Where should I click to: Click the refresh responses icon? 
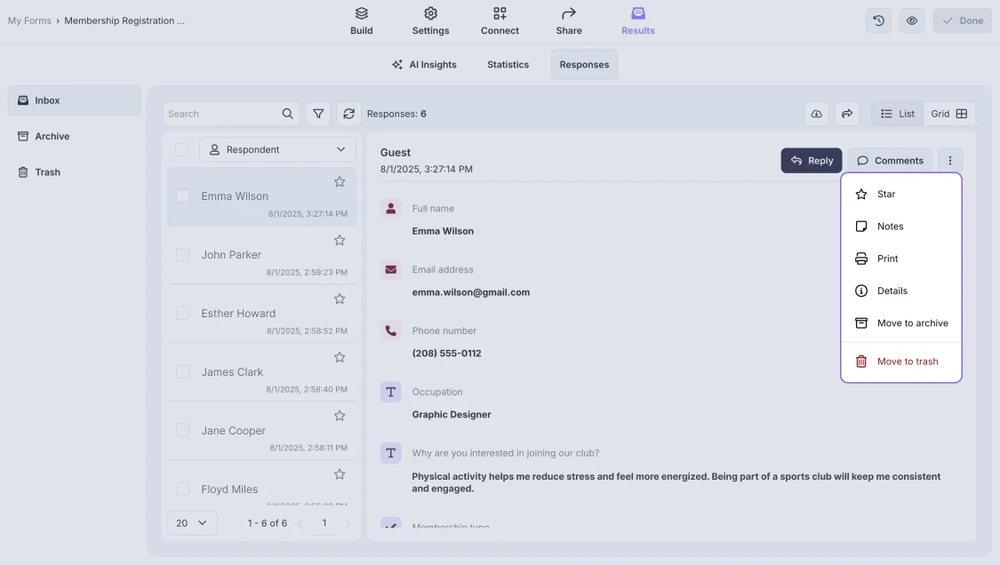[x=348, y=114]
